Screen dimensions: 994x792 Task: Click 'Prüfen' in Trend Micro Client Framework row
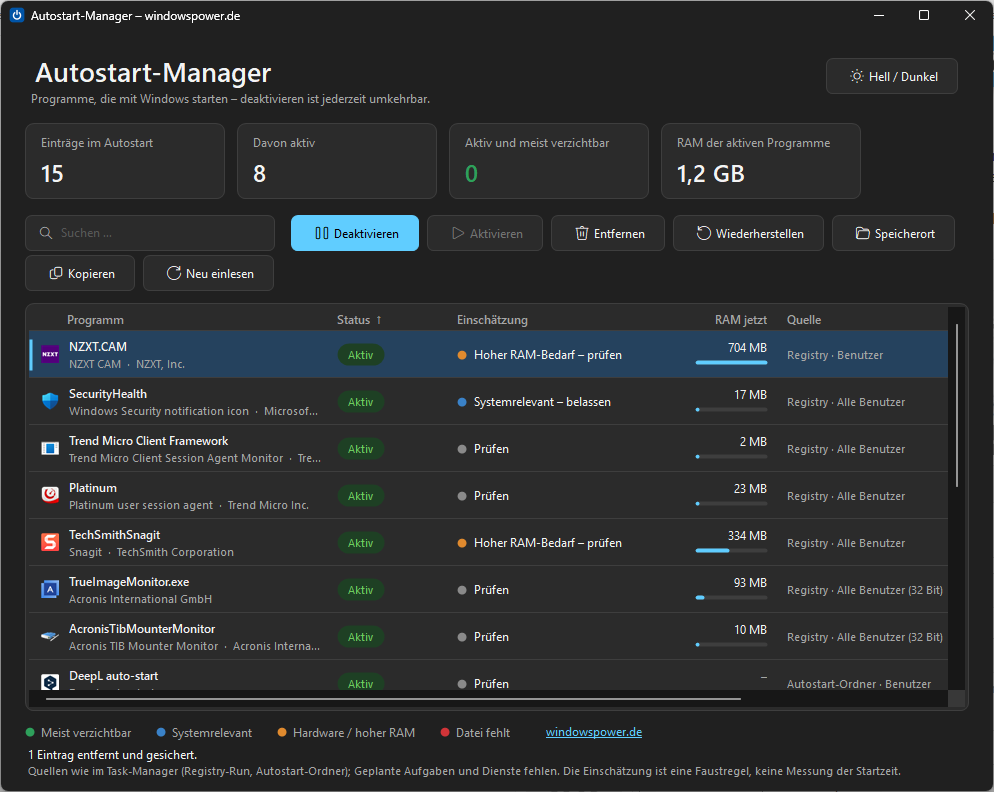pos(491,448)
